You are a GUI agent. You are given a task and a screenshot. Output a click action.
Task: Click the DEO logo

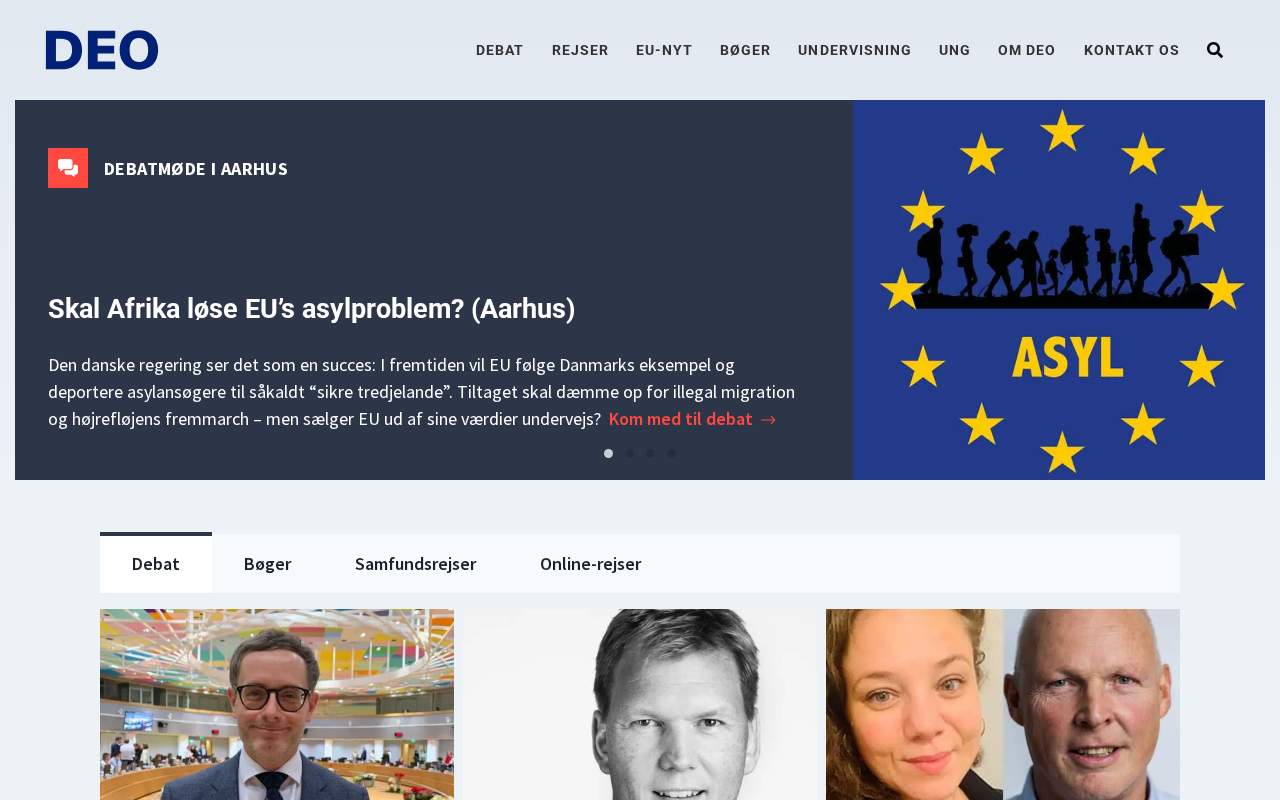click(102, 50)
